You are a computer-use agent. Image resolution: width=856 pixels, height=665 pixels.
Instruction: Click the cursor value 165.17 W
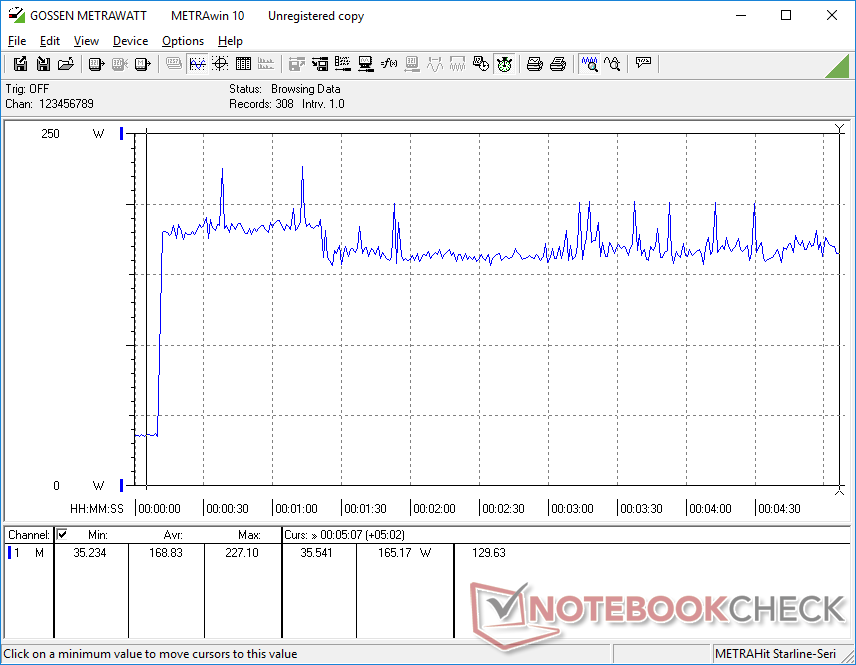pos(405,553)
